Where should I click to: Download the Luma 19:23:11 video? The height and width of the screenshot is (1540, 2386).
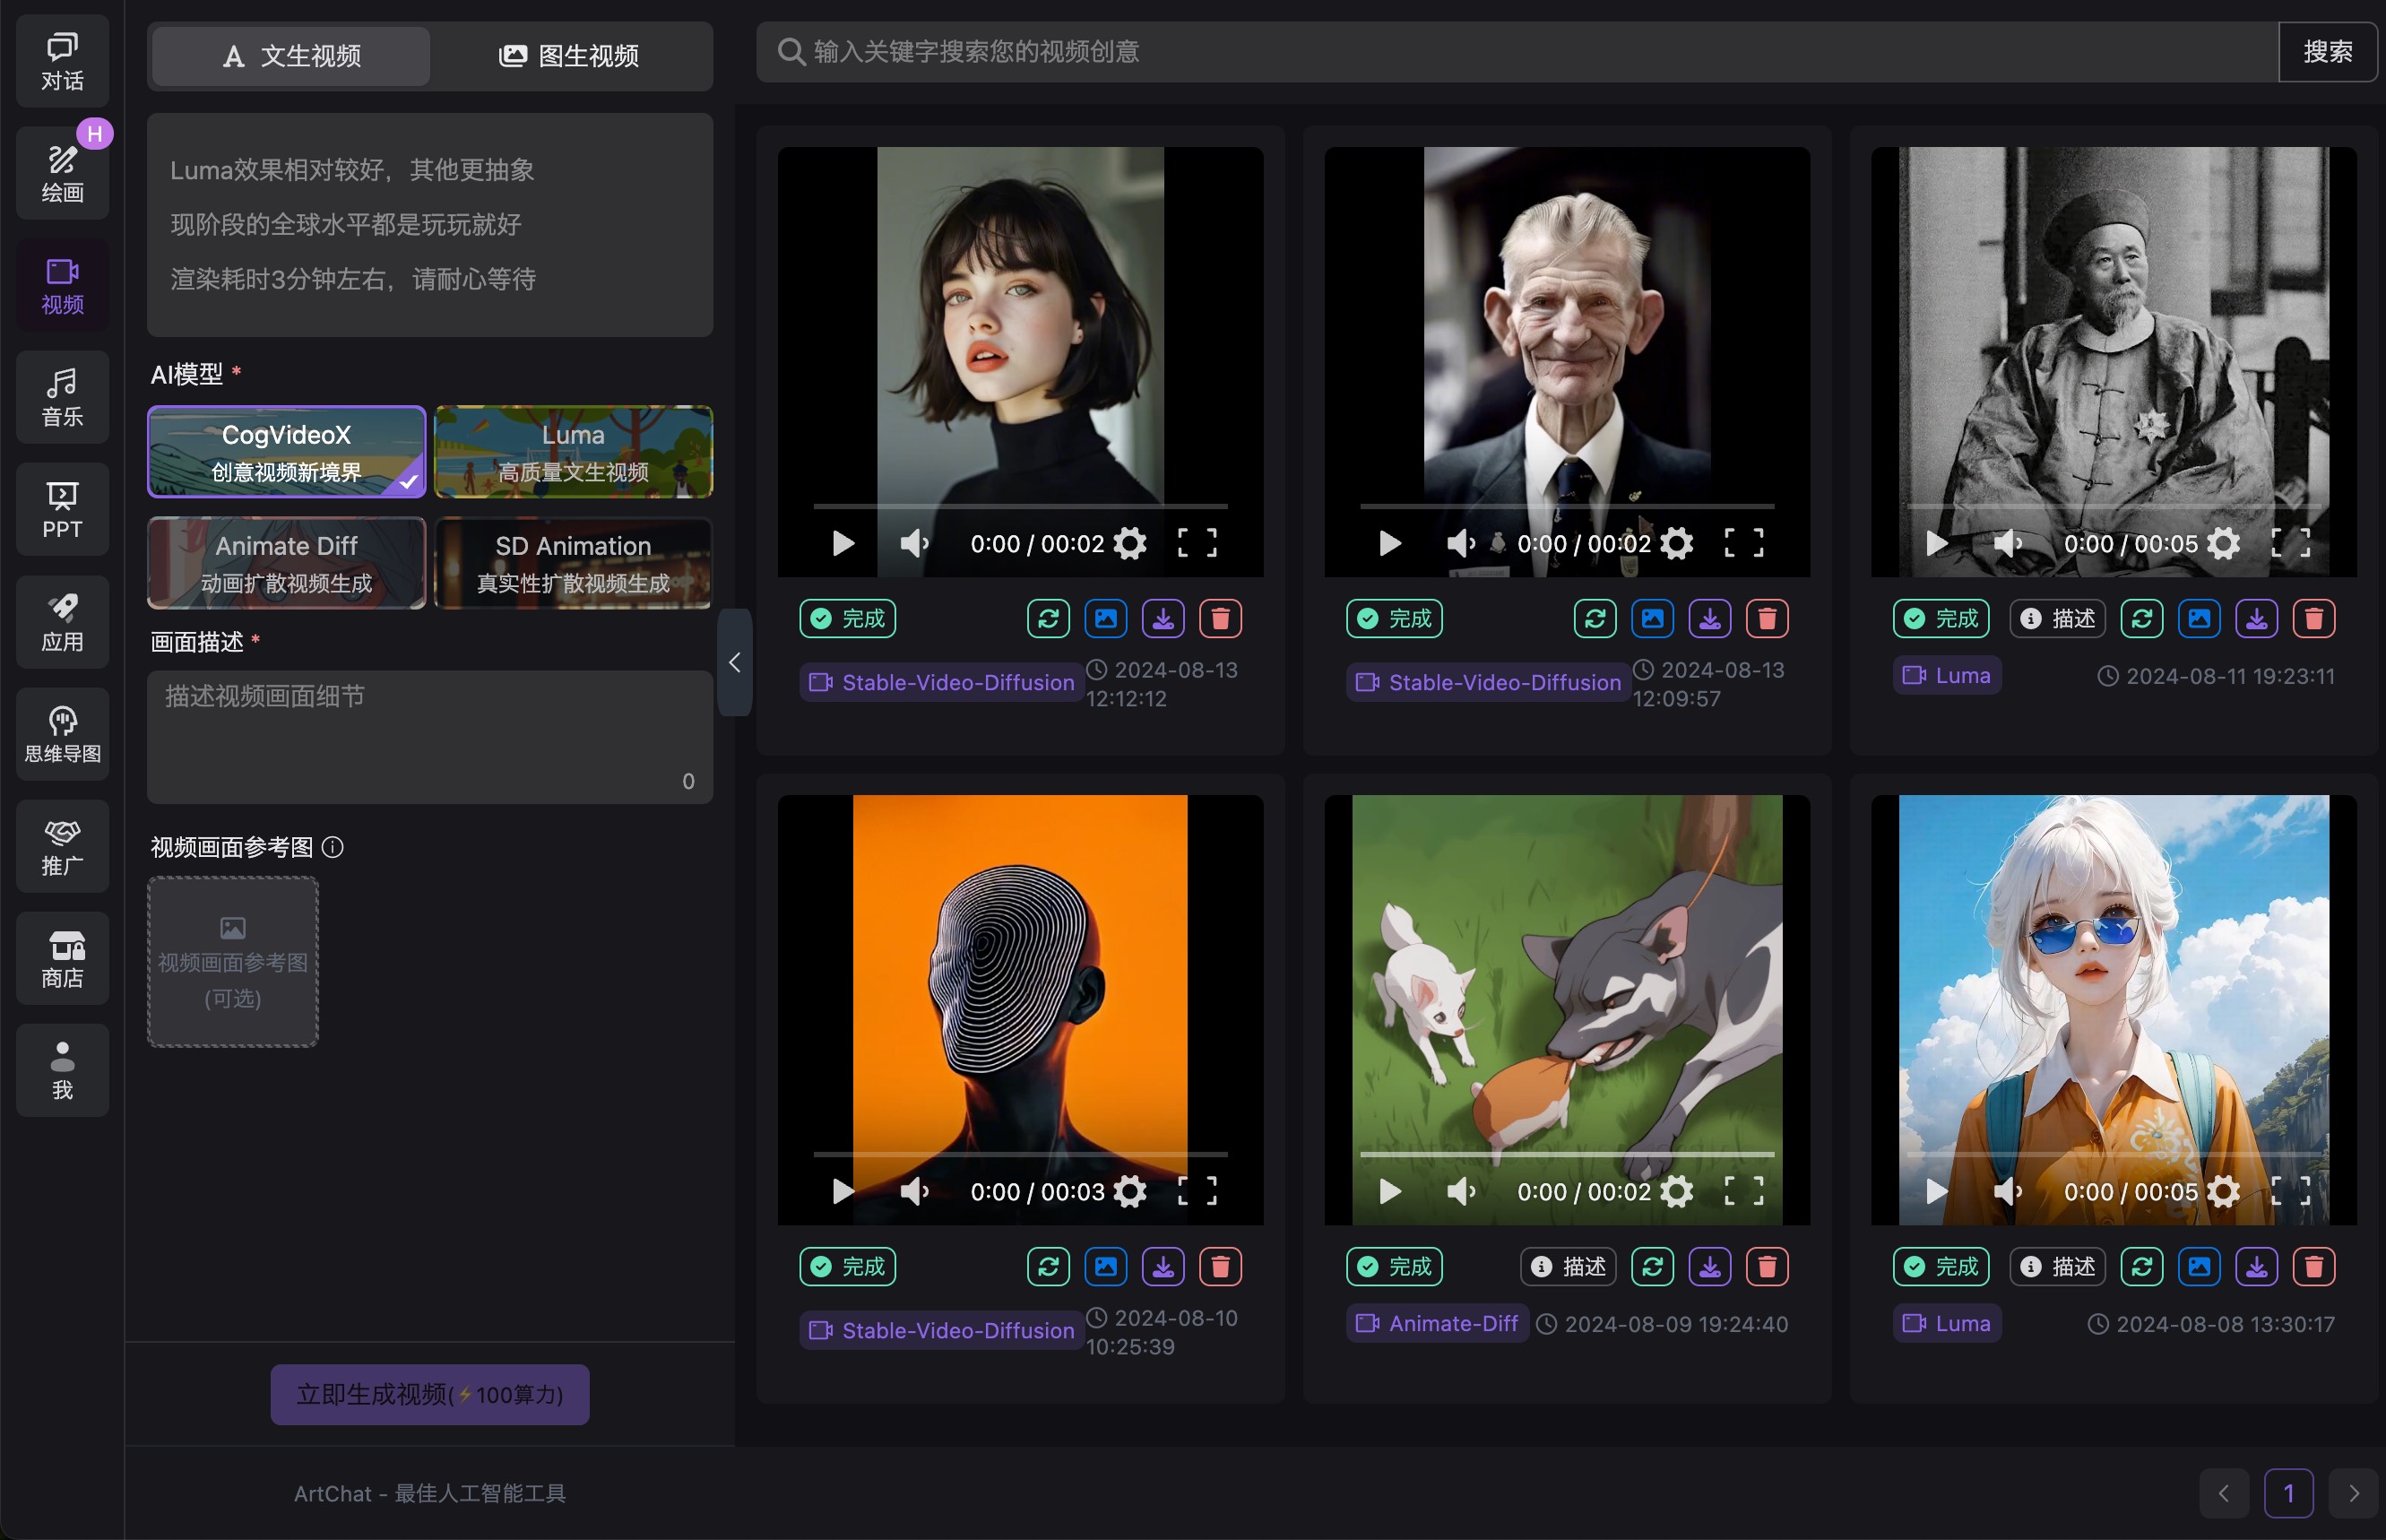[x=2257, y=618]
